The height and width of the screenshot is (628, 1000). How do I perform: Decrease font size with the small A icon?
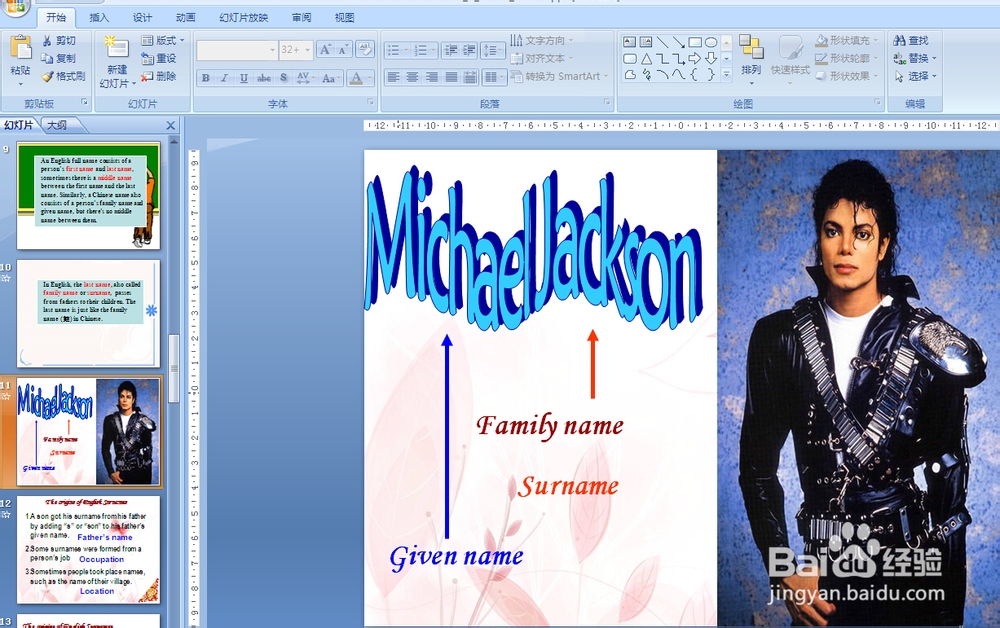click(x=343, y=50)
